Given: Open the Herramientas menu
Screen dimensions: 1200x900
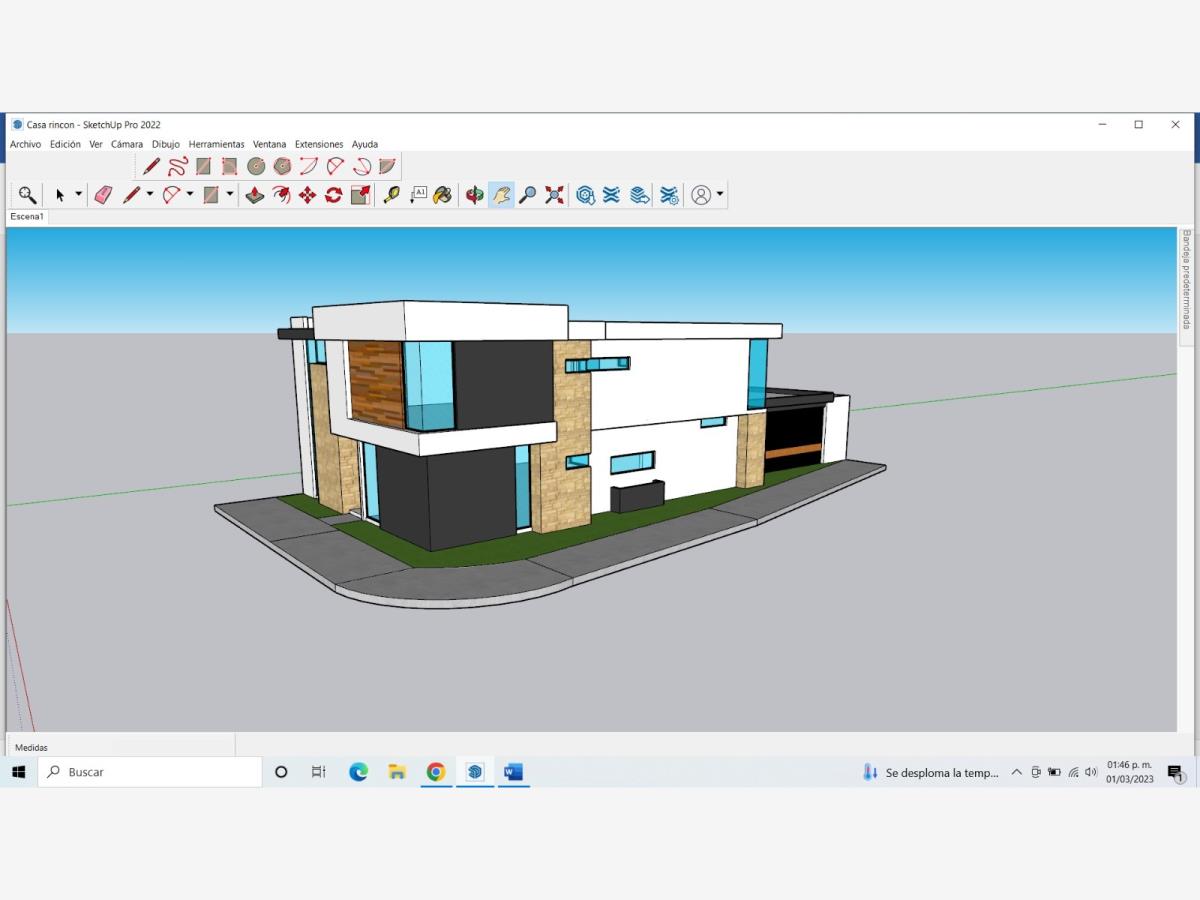Looking at the screenshot, I should pyautogui.click(x=216, y=144).
